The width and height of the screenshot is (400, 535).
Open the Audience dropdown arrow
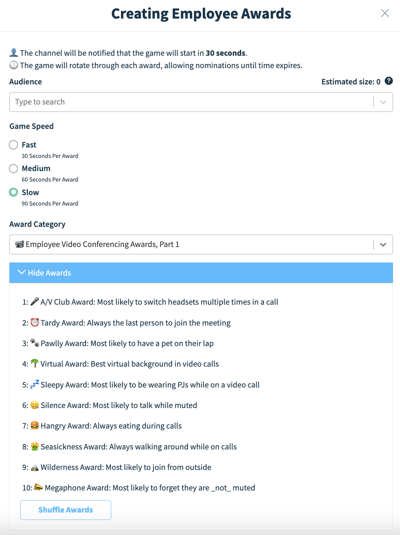[383, 102]
